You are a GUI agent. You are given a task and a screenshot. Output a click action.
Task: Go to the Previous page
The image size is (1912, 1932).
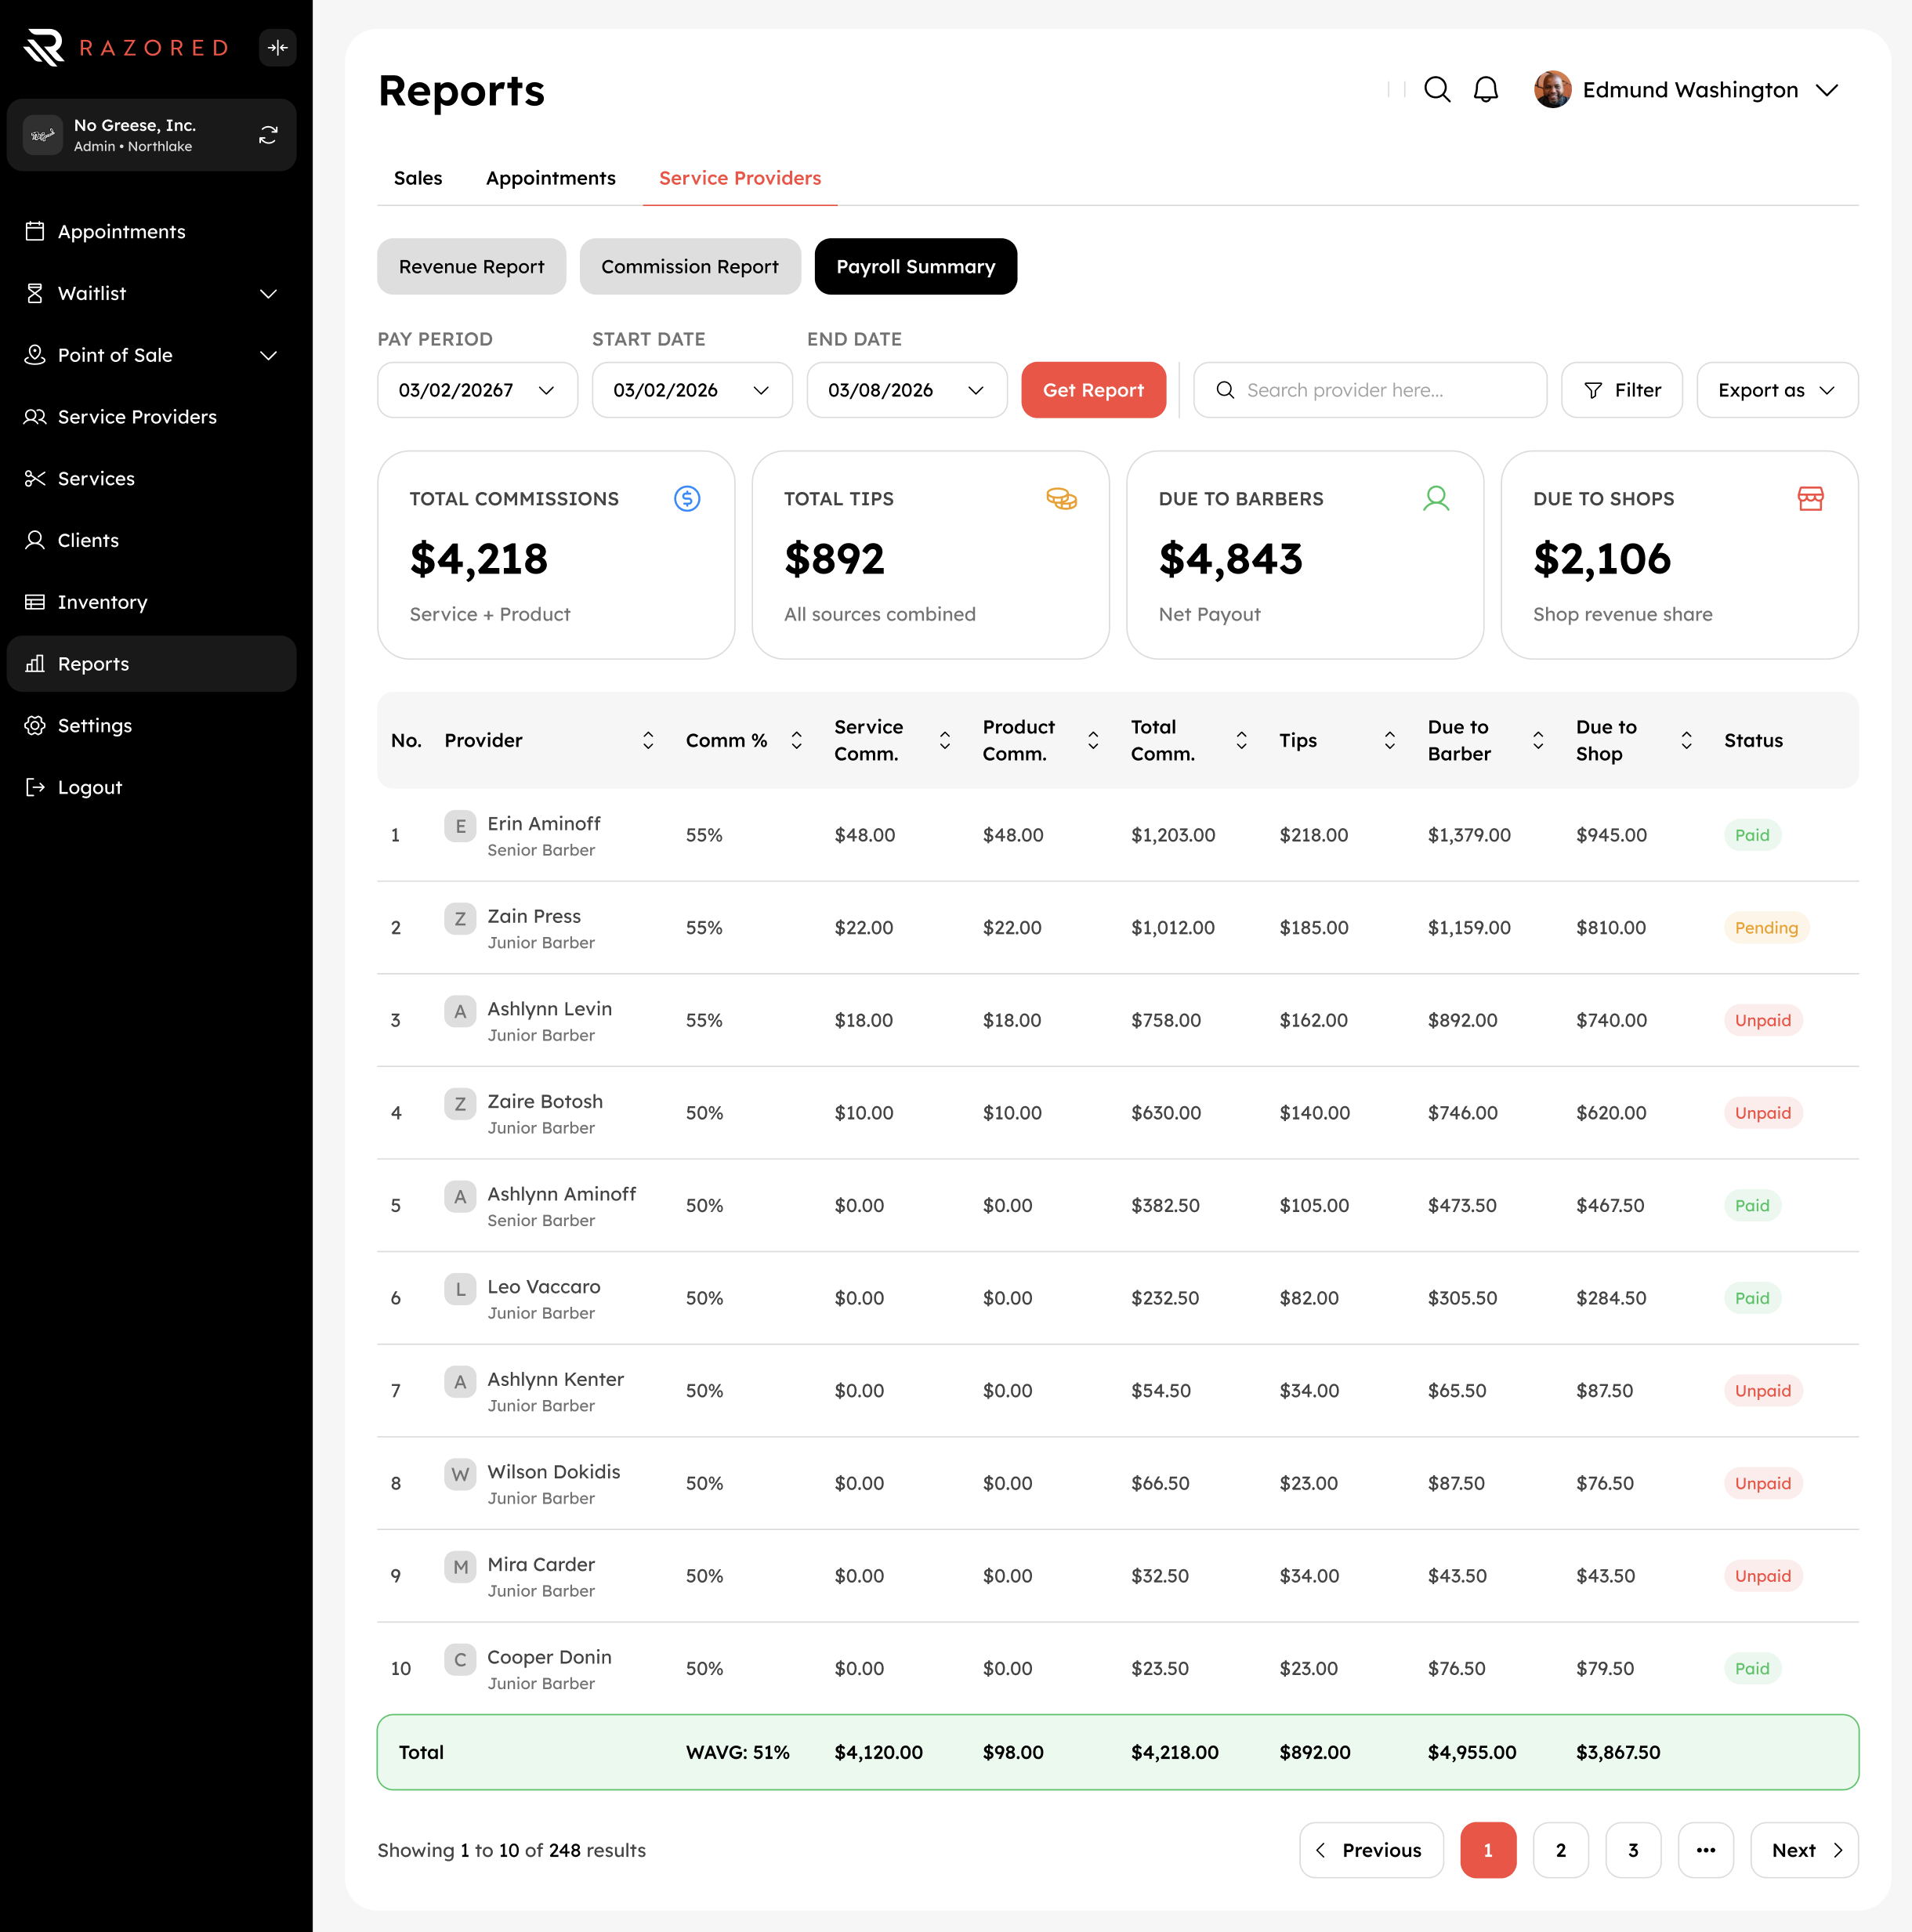pos(1371,1851)
